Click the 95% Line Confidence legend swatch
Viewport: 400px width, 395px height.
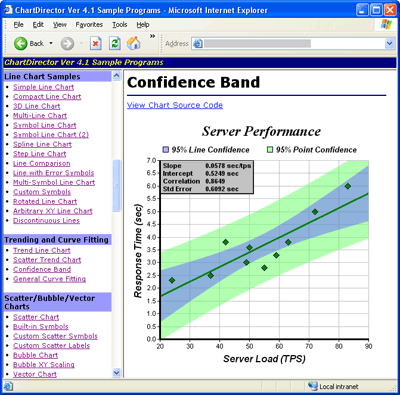click(x=166, y=150)
